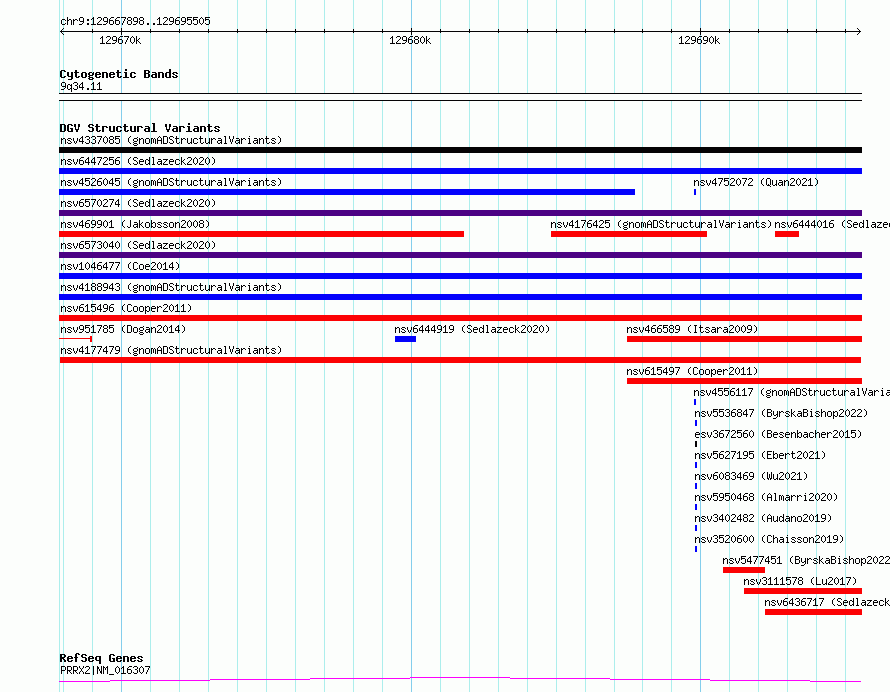Open nsv6083469 (Wu2021) label
This screenshot has width=890, height=692.
751,476
